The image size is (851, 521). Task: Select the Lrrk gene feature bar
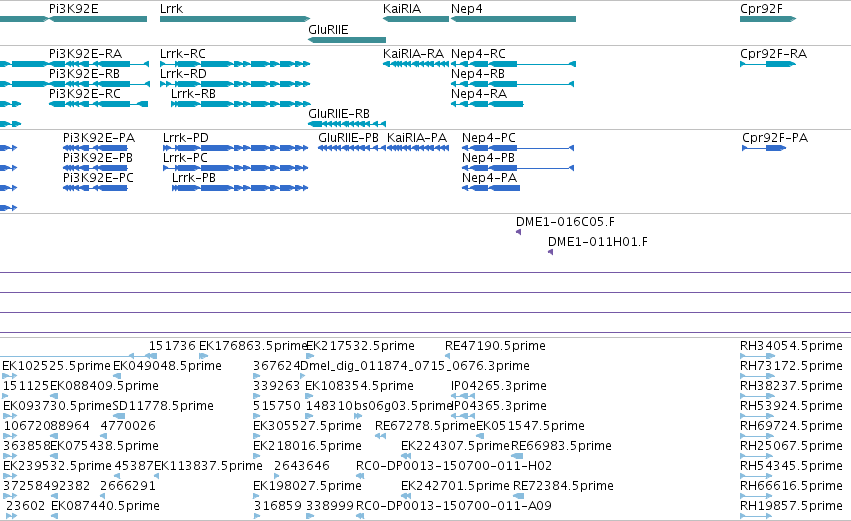click(235, 19)
